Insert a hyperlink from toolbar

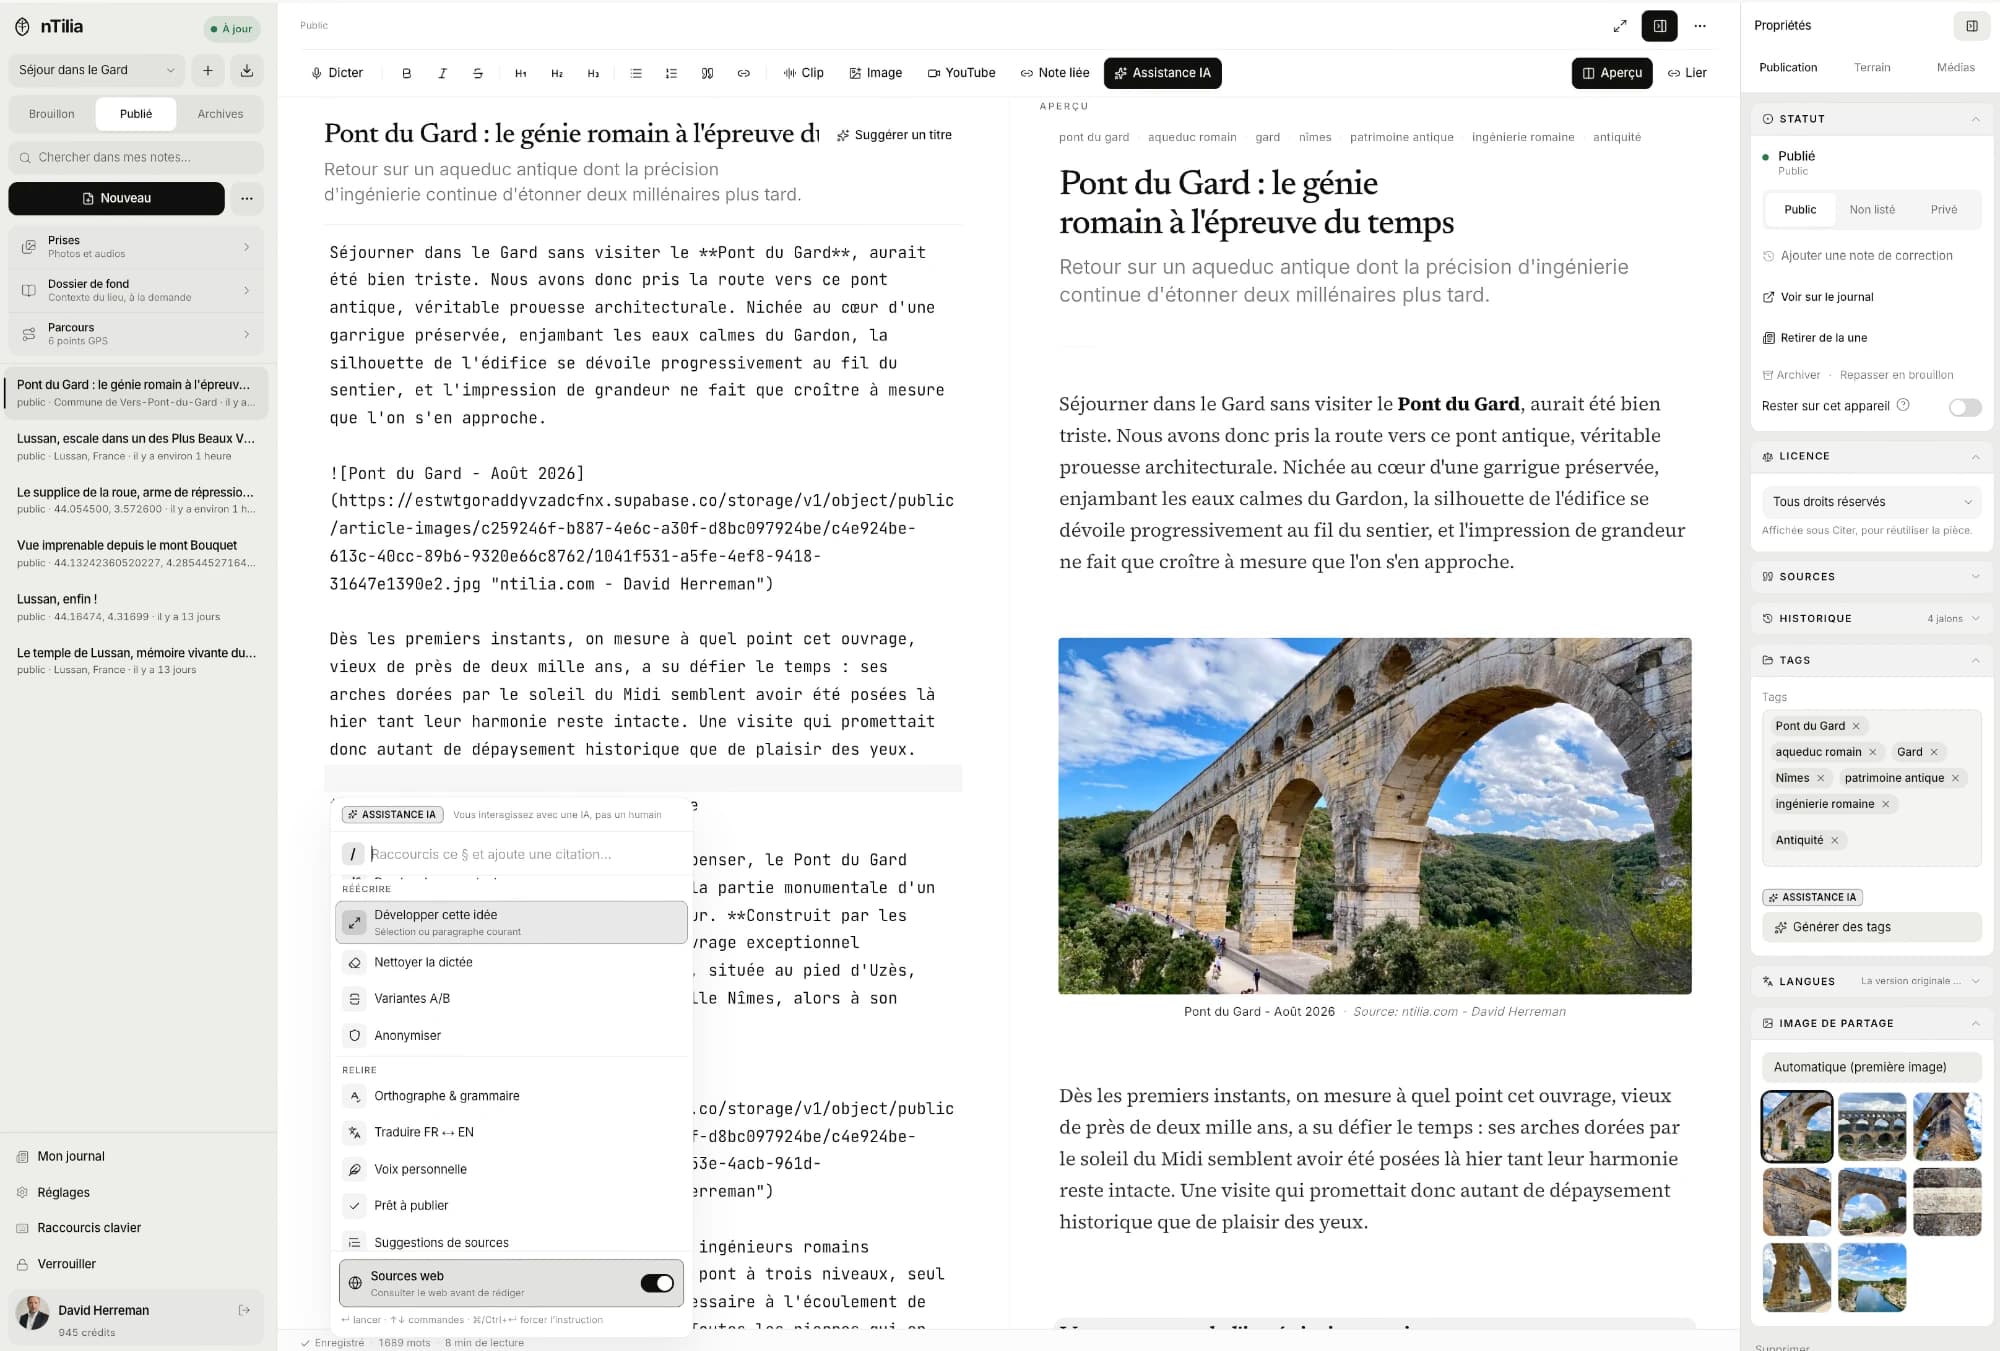[x=743, y=73]
